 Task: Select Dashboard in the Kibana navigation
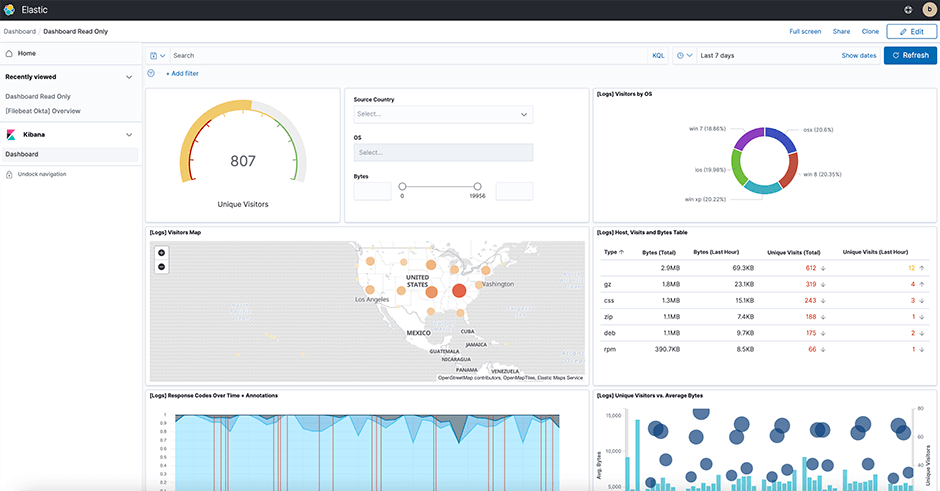pos(21,154)
